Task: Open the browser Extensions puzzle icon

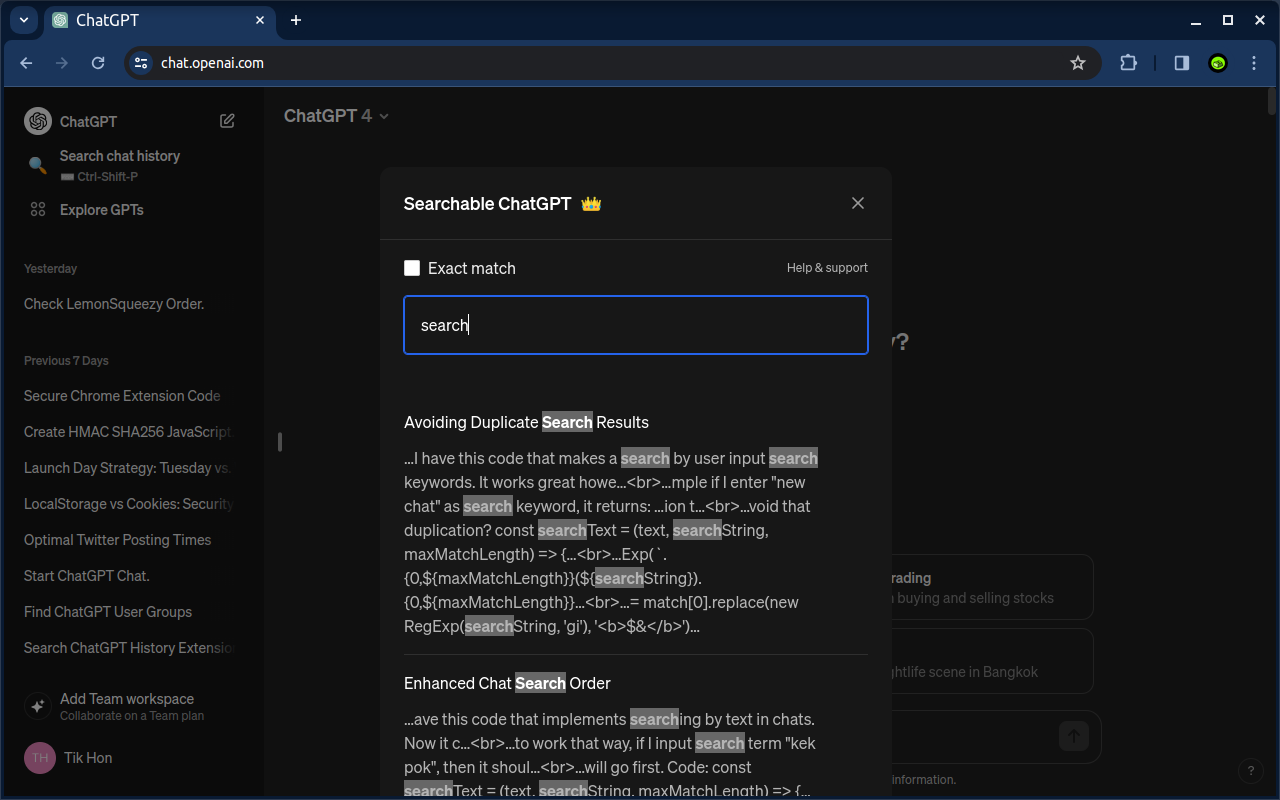Action: click(x=1128, y=63)
